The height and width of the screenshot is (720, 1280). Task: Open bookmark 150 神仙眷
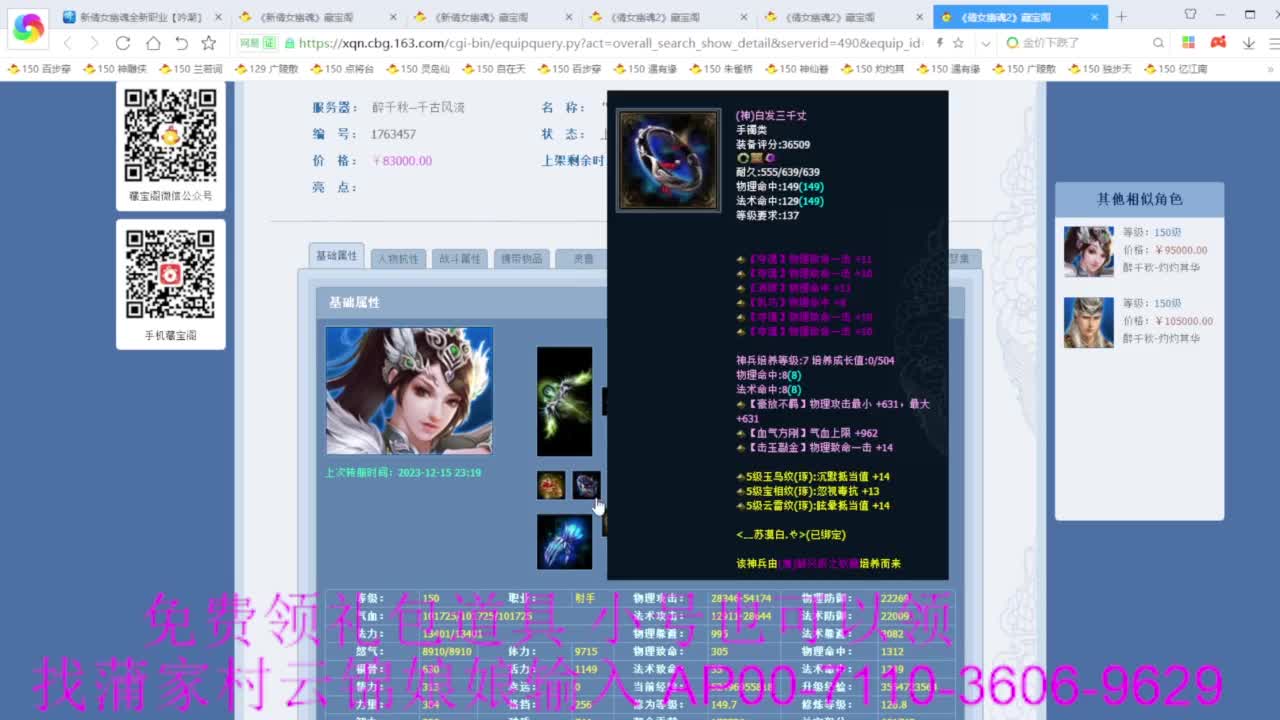796,69
